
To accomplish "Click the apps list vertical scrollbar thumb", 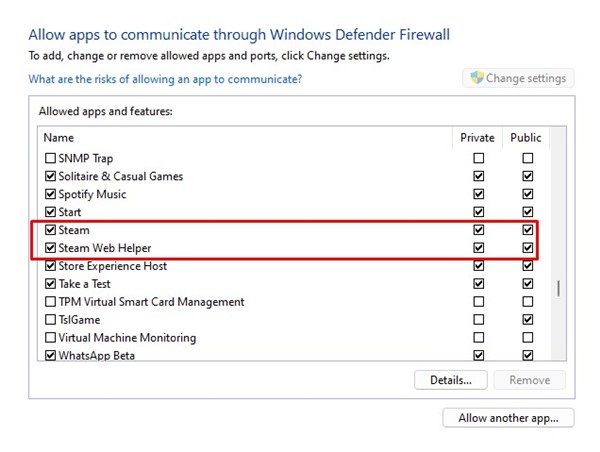I will coord(558,289).
